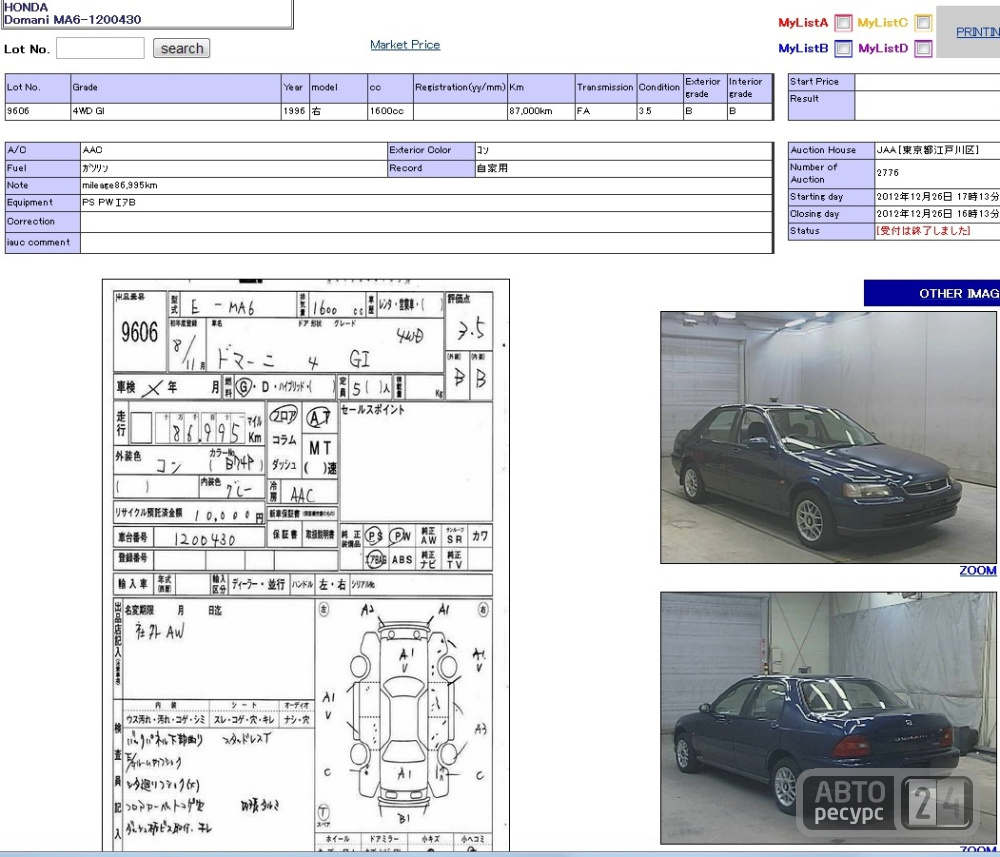Click the Start Price label cell
Image resolution: width=1000 pixels, height=857 pixels.
(x=821, y=82)
